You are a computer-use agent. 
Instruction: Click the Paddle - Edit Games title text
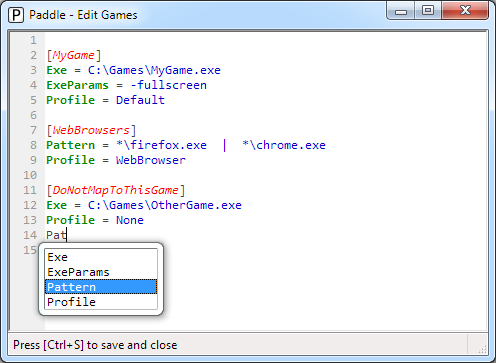[x=83, y=15]
